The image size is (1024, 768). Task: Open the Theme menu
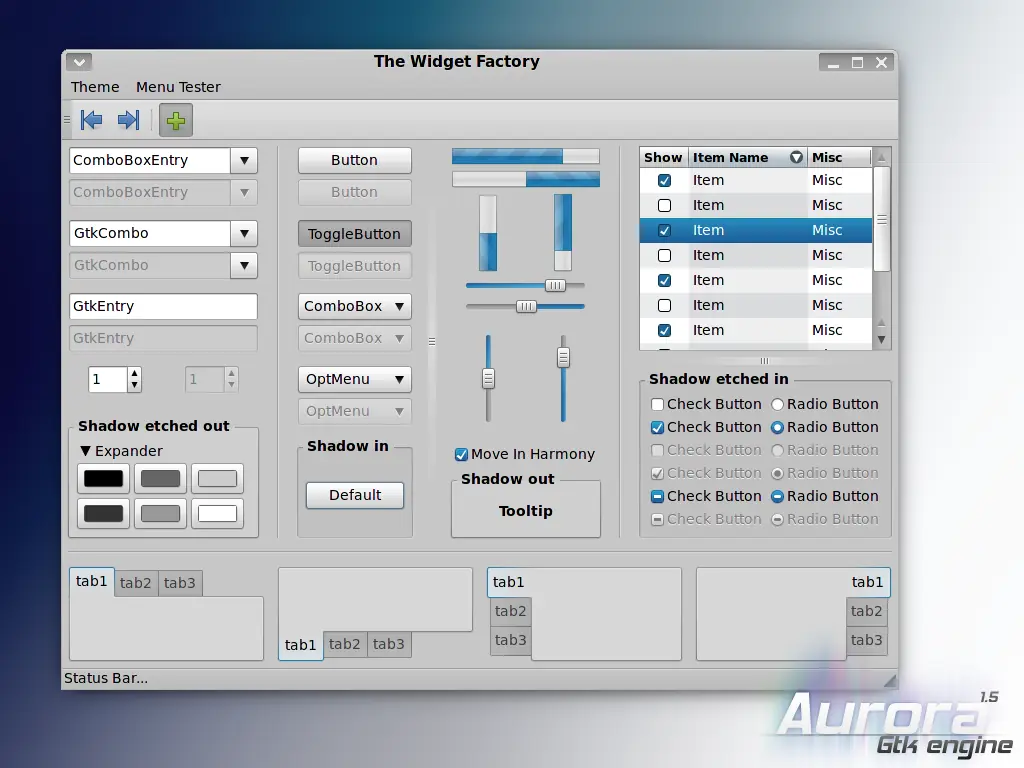pyautogui.click(x=95, y=87)
